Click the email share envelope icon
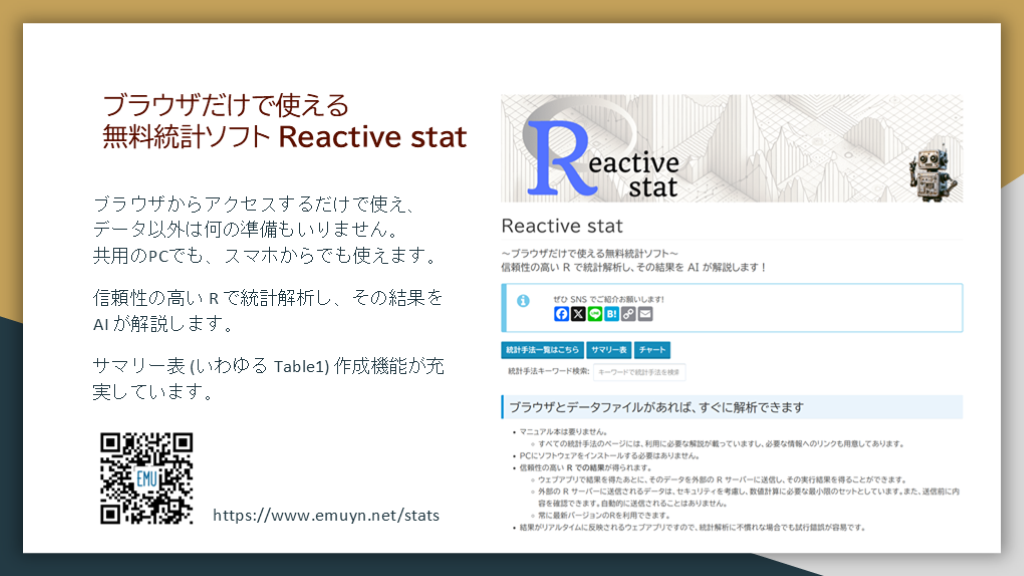This screenshot has width=1024, height=576. point(645,314)
